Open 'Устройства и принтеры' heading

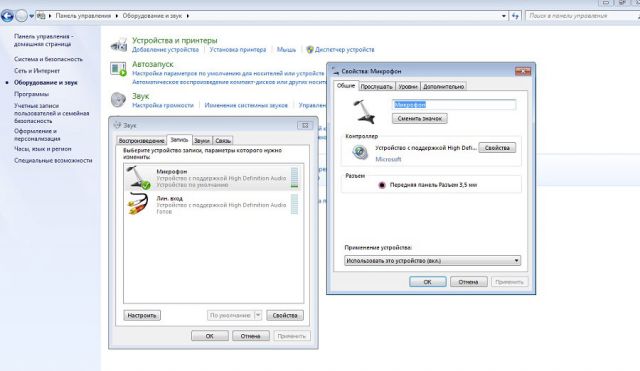175,40
